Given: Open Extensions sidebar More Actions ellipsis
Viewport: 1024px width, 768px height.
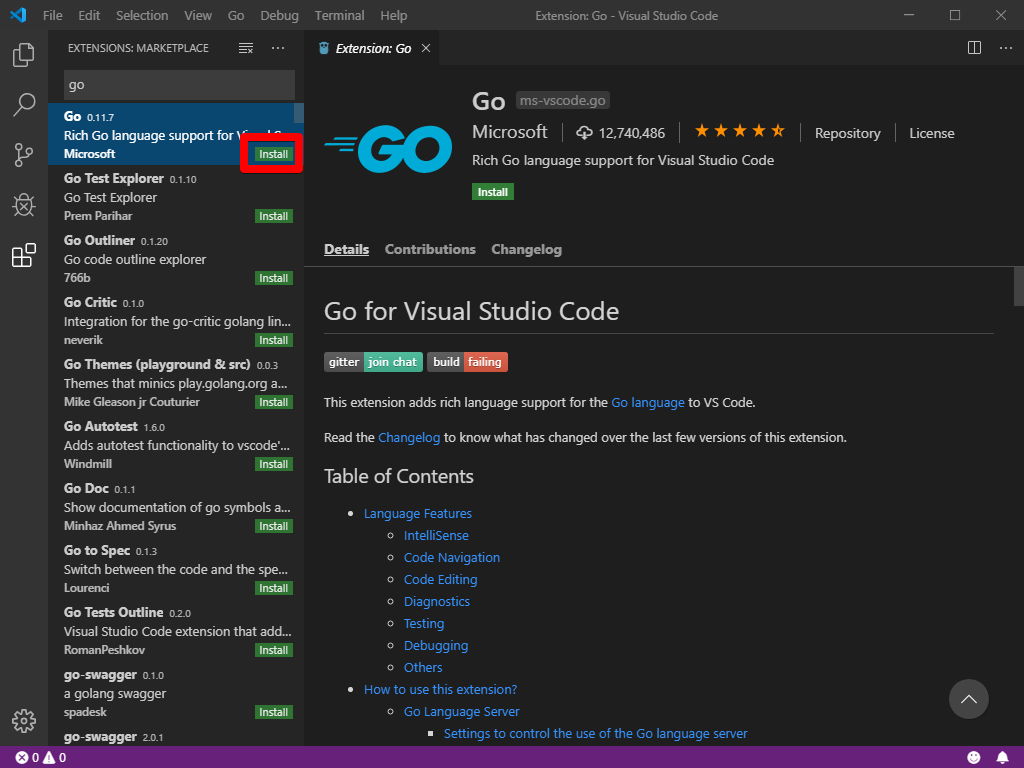Looking at the screenshot, I should [x=278, y=48].
